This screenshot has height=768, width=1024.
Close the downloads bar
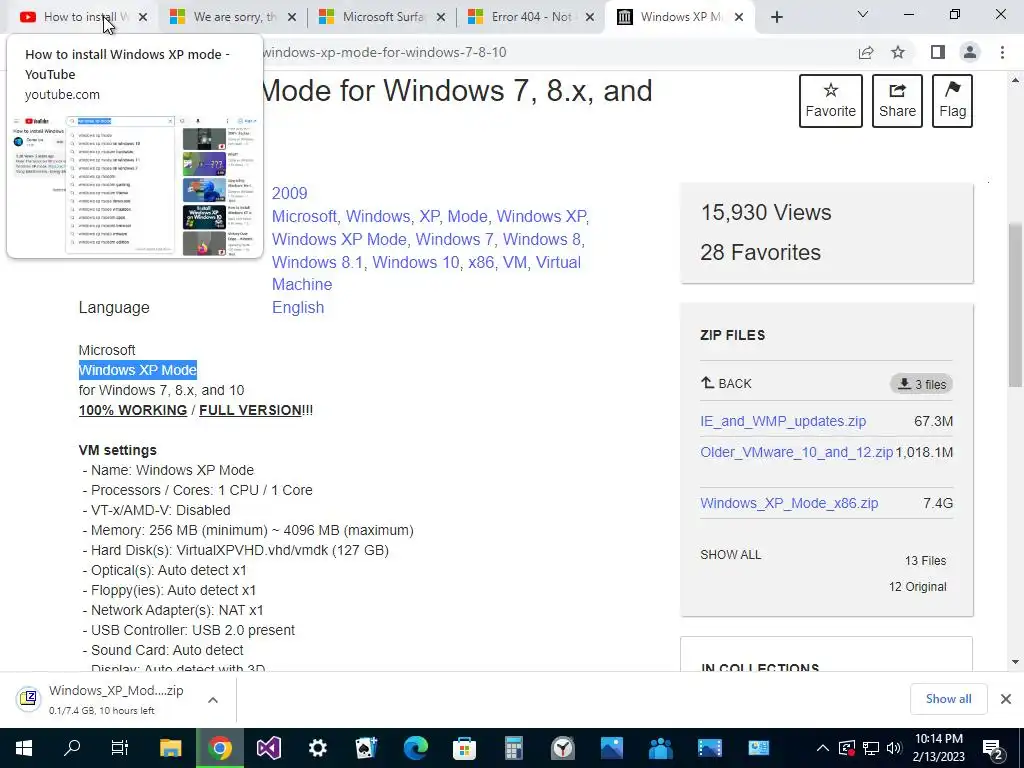tap(1006, 699)
